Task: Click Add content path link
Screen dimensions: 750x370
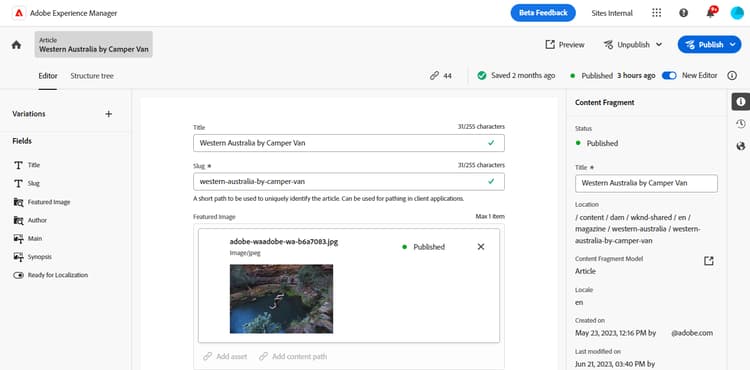Action: tap(293, 356)
